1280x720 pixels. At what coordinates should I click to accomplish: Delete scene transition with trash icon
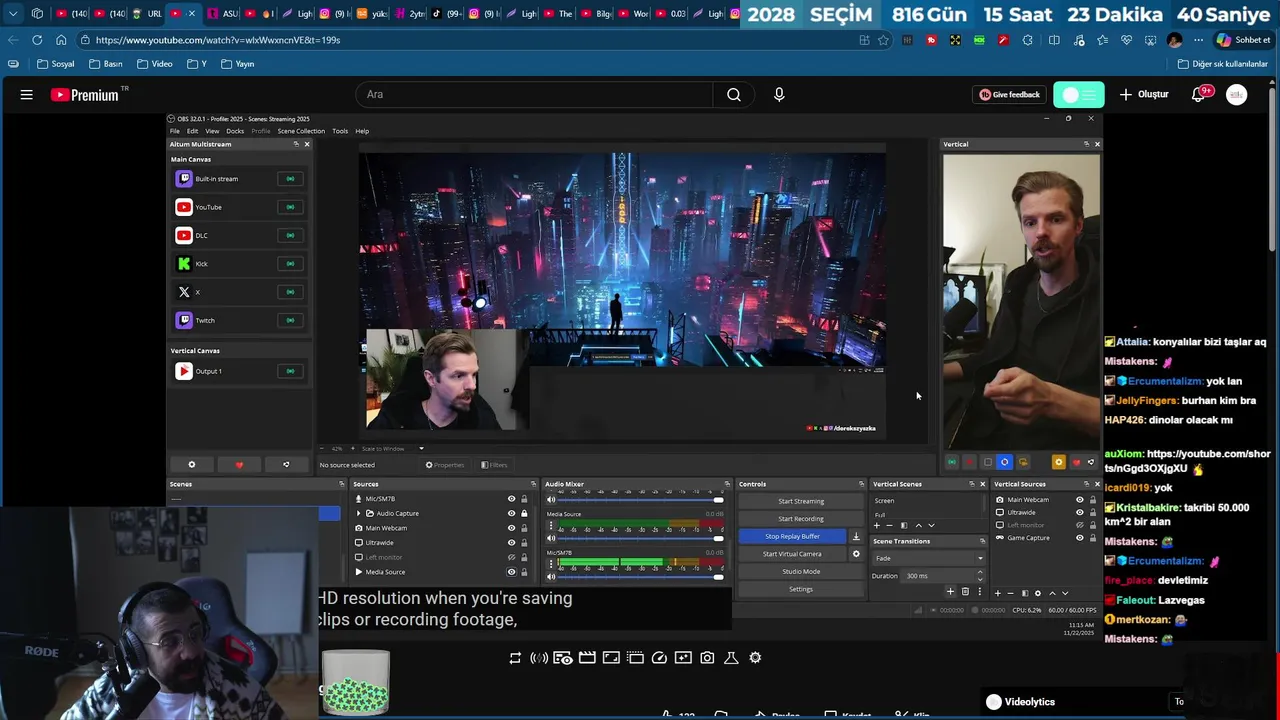[965, 591]
